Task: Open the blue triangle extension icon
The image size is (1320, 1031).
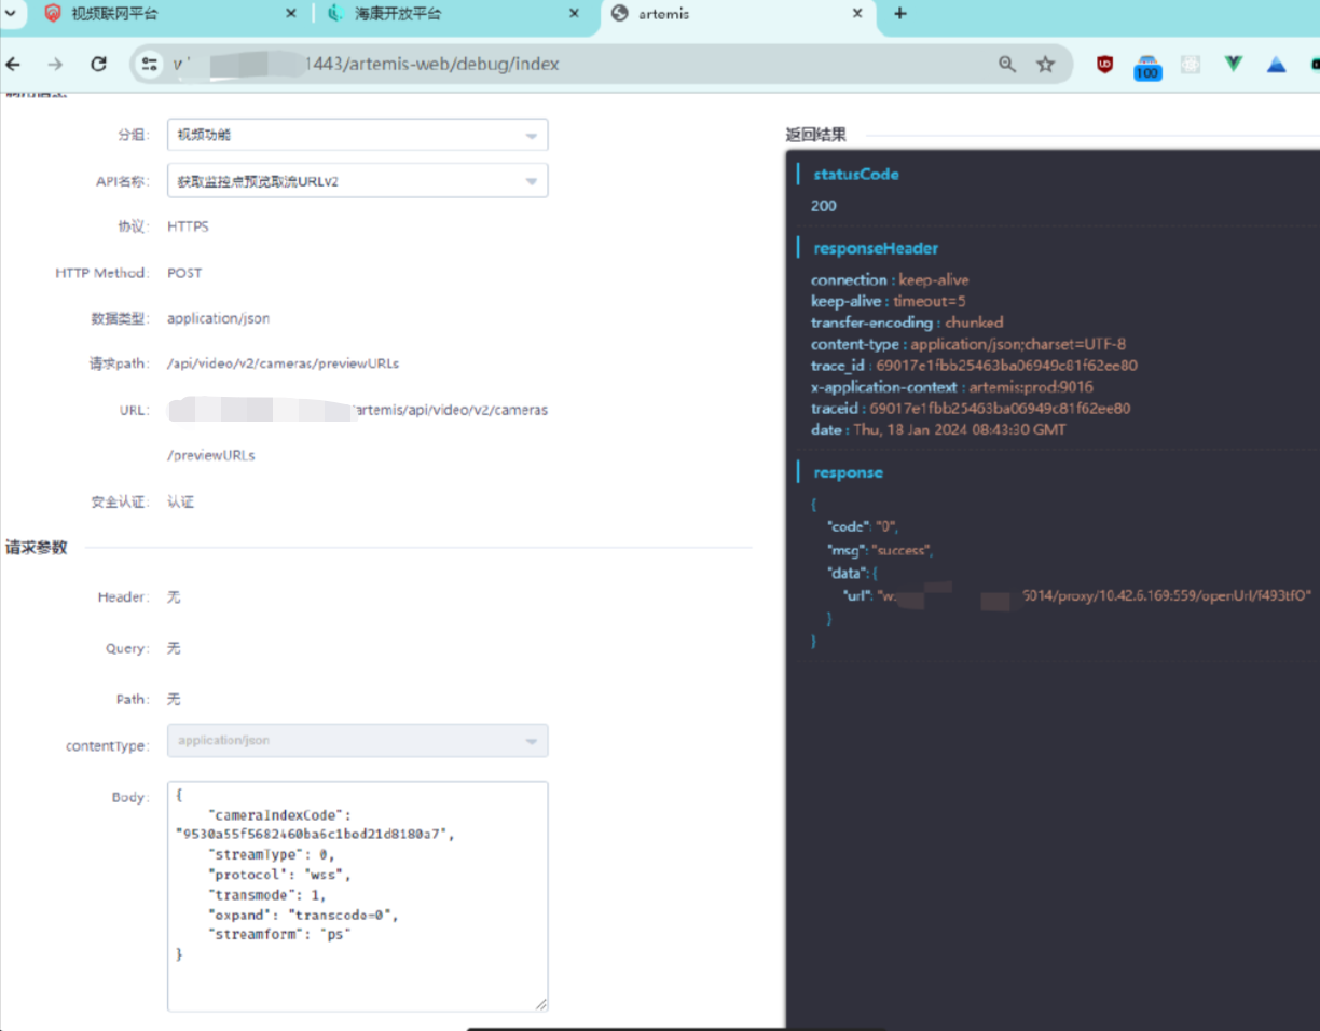Action: [1276, 64]
